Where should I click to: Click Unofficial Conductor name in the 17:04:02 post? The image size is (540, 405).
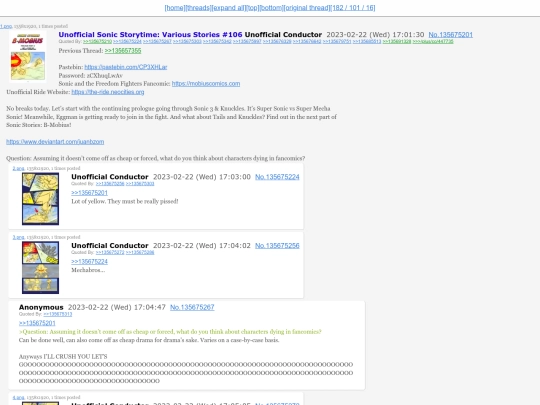[110, 246]
